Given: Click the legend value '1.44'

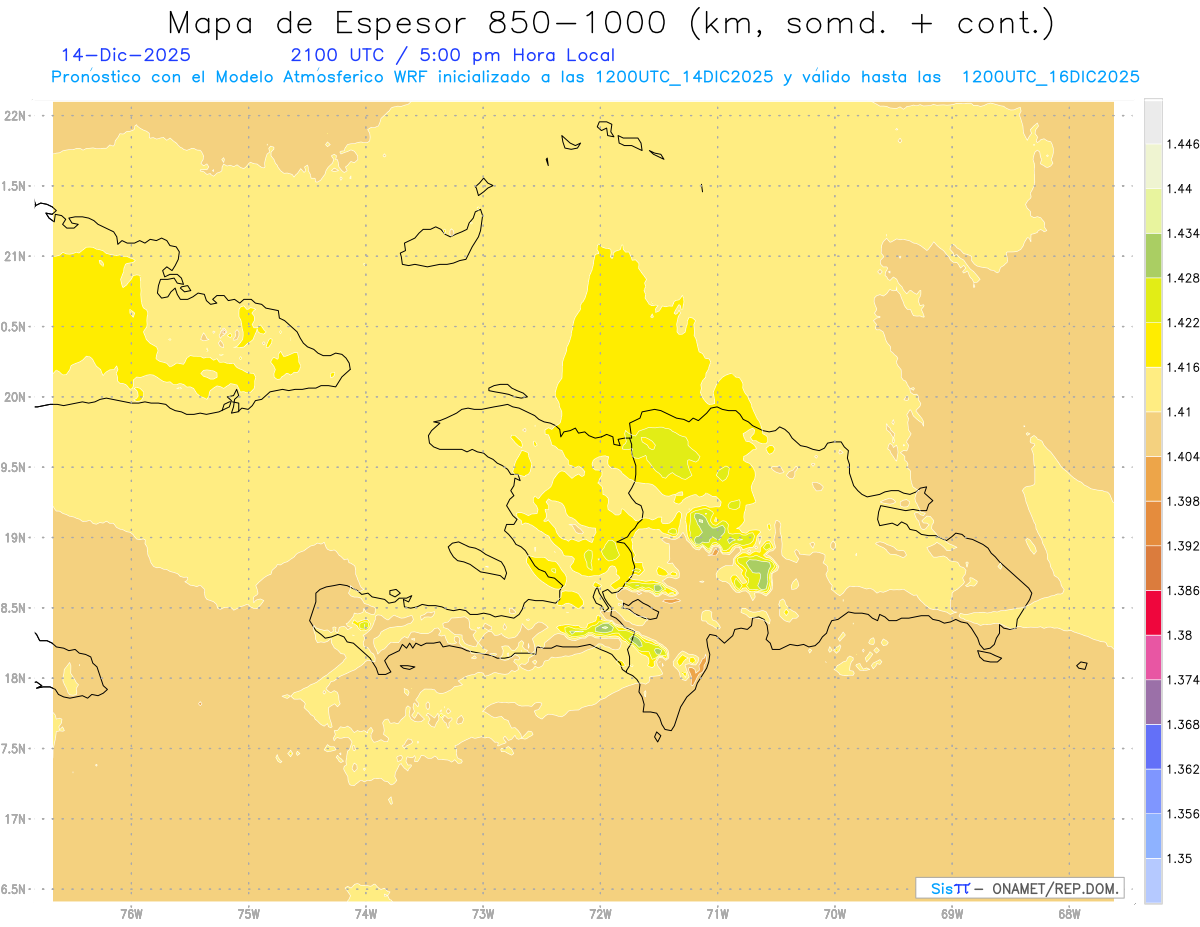Looking at the screenshot, I should (1181, 189).
